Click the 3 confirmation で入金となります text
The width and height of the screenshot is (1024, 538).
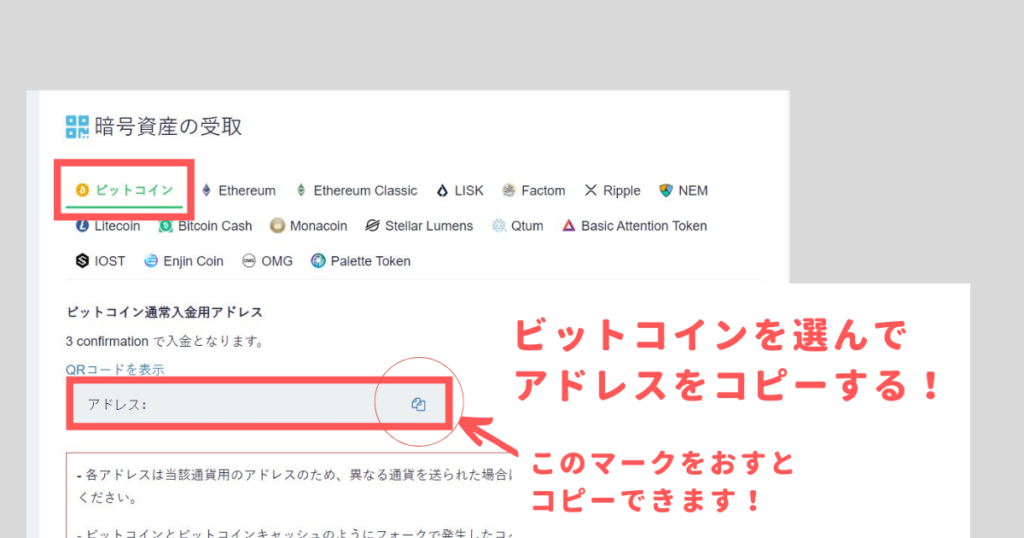tap(165, 341)
